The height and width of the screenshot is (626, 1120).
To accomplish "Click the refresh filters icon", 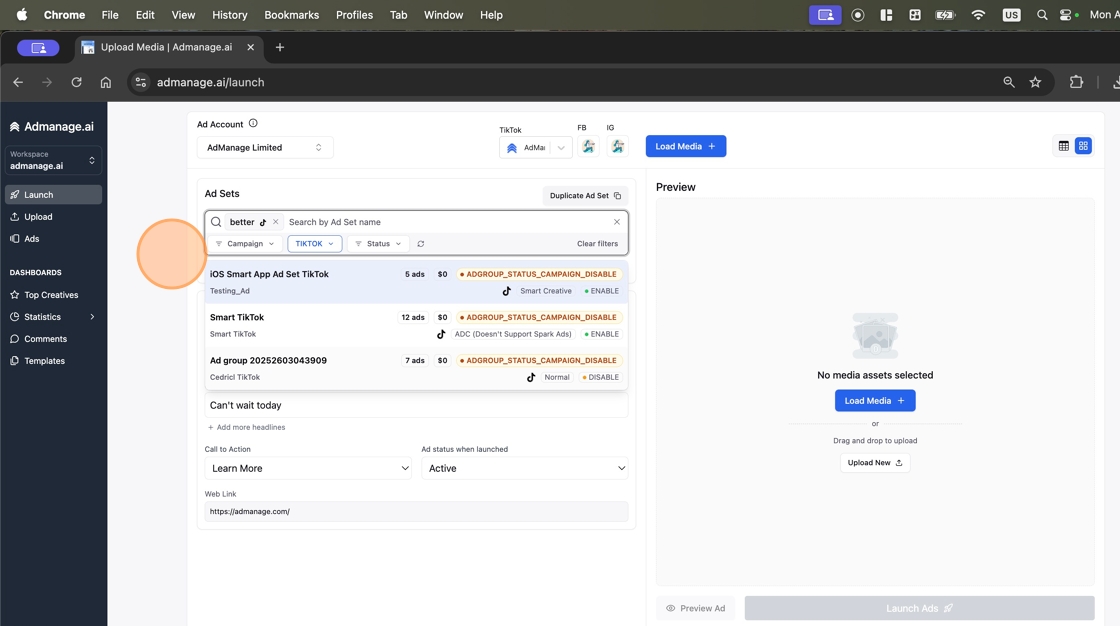I will tap(421, 244).
